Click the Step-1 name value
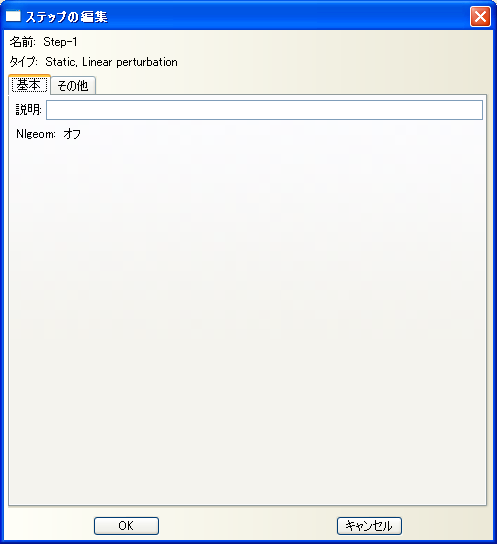 (60, 42)
